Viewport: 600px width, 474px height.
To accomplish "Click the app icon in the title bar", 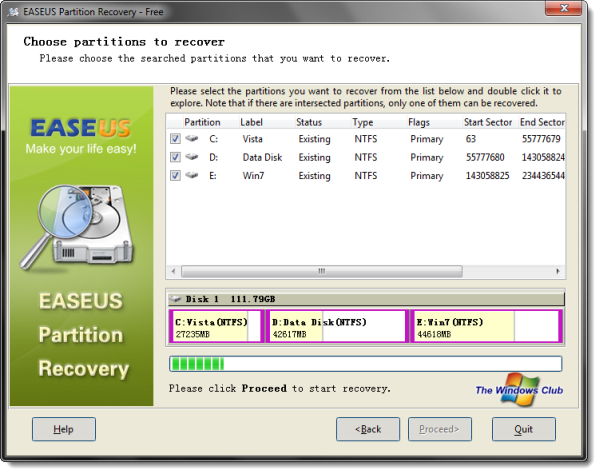I will point(13,12).
